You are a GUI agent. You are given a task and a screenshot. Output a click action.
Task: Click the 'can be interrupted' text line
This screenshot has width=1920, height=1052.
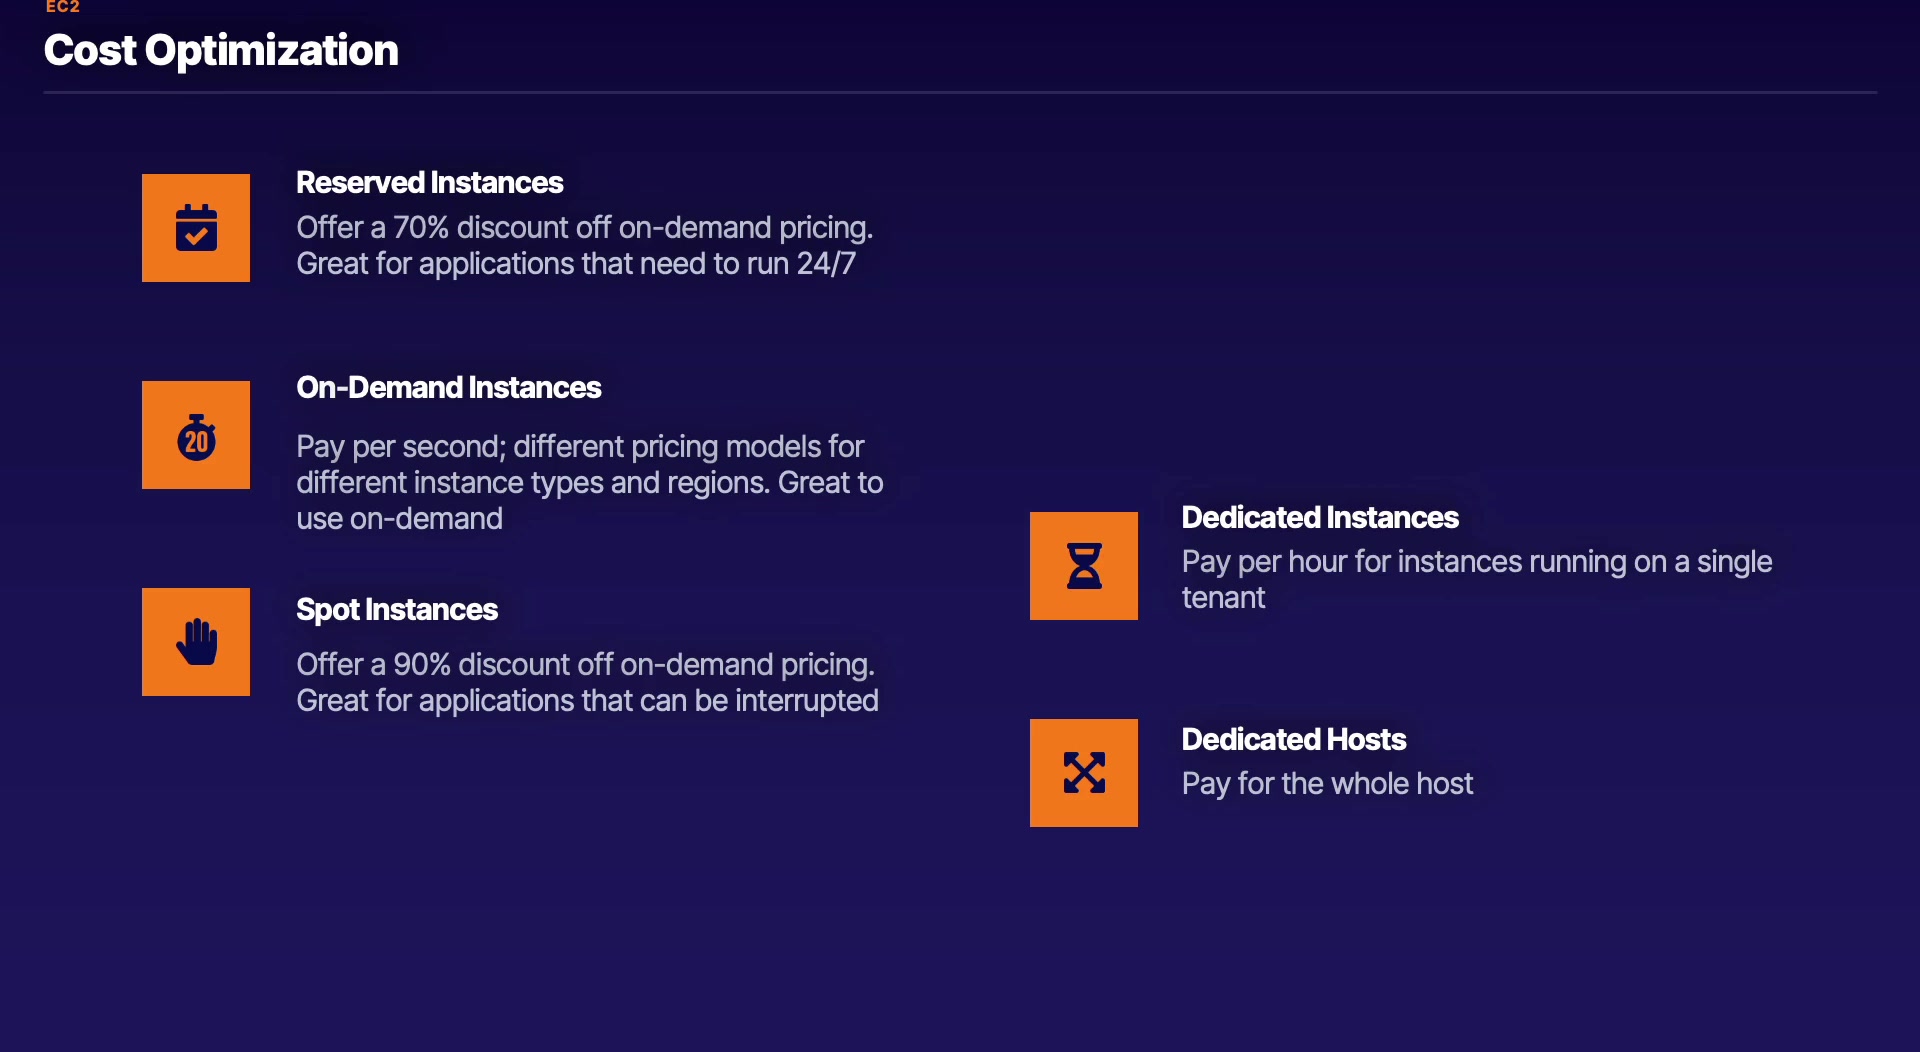587,701
